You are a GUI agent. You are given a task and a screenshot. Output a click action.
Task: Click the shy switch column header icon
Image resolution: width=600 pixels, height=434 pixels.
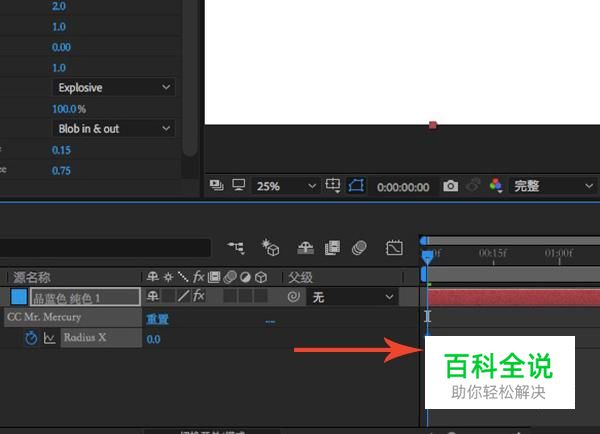click(x=153, y=277)
